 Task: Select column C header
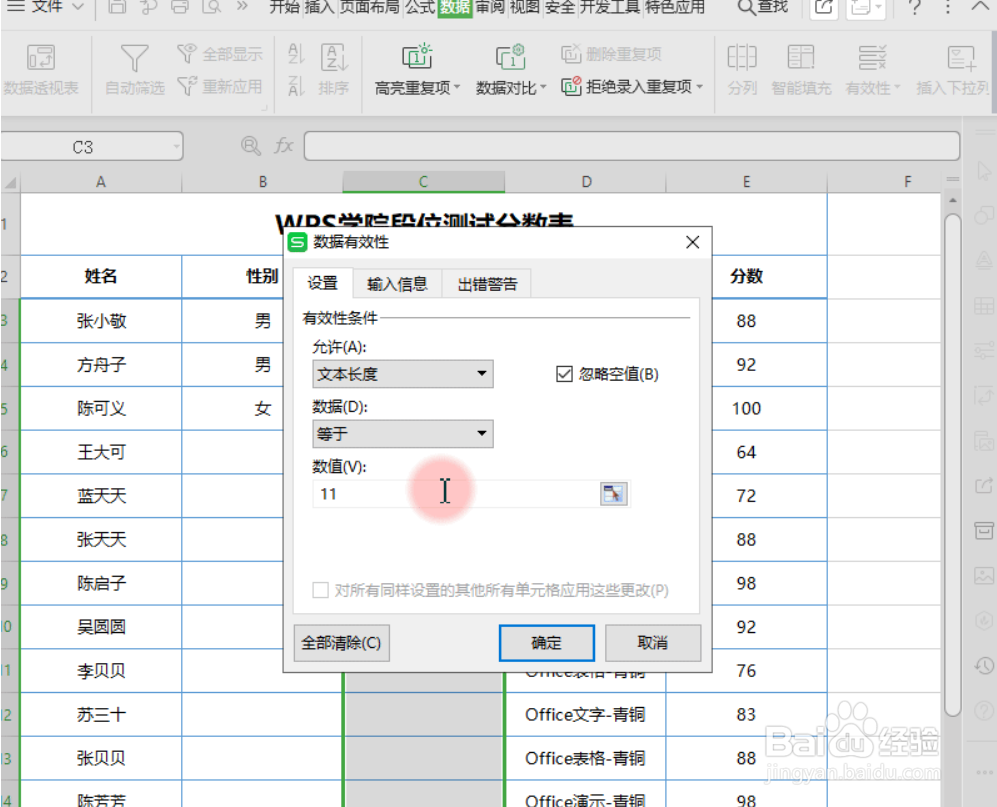click(423, 182)
